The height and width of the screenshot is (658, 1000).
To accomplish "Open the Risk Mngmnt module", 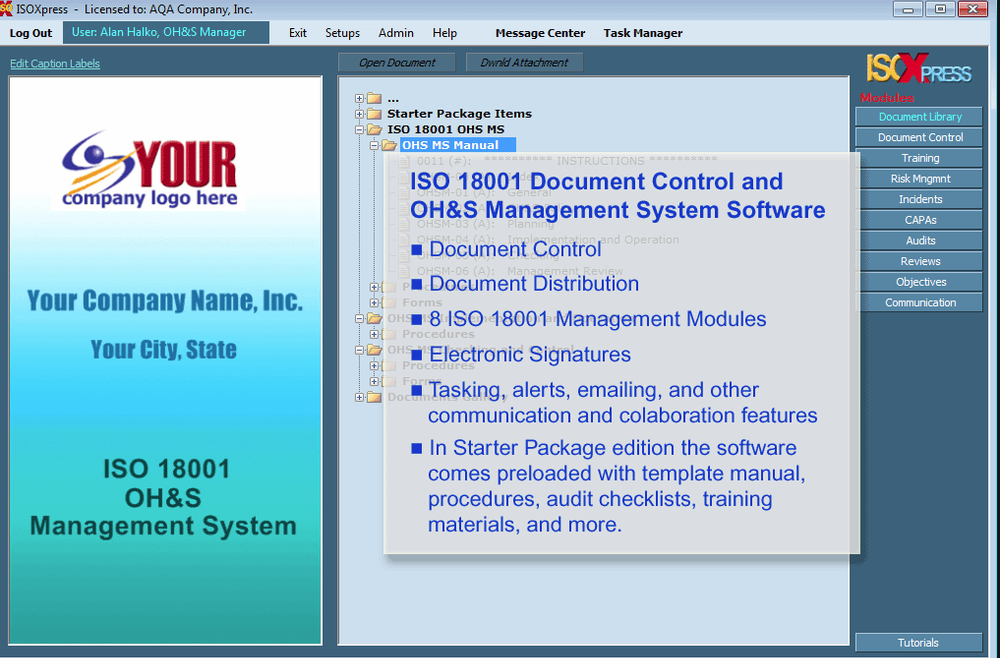I will point(919,179).
